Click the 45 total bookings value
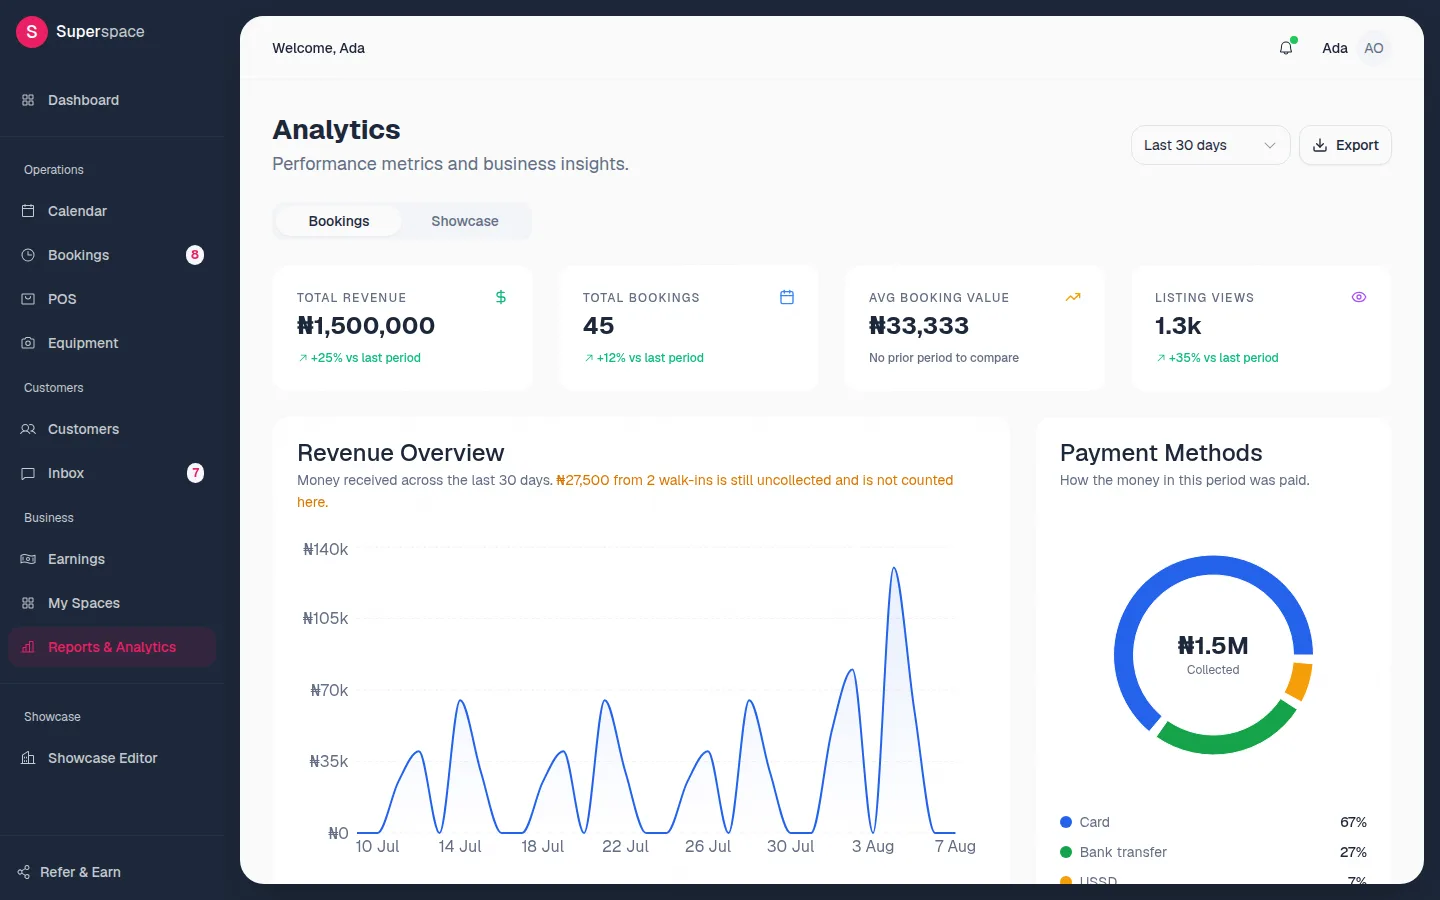This screenshot has width=1440, height=900. point(599,326)
